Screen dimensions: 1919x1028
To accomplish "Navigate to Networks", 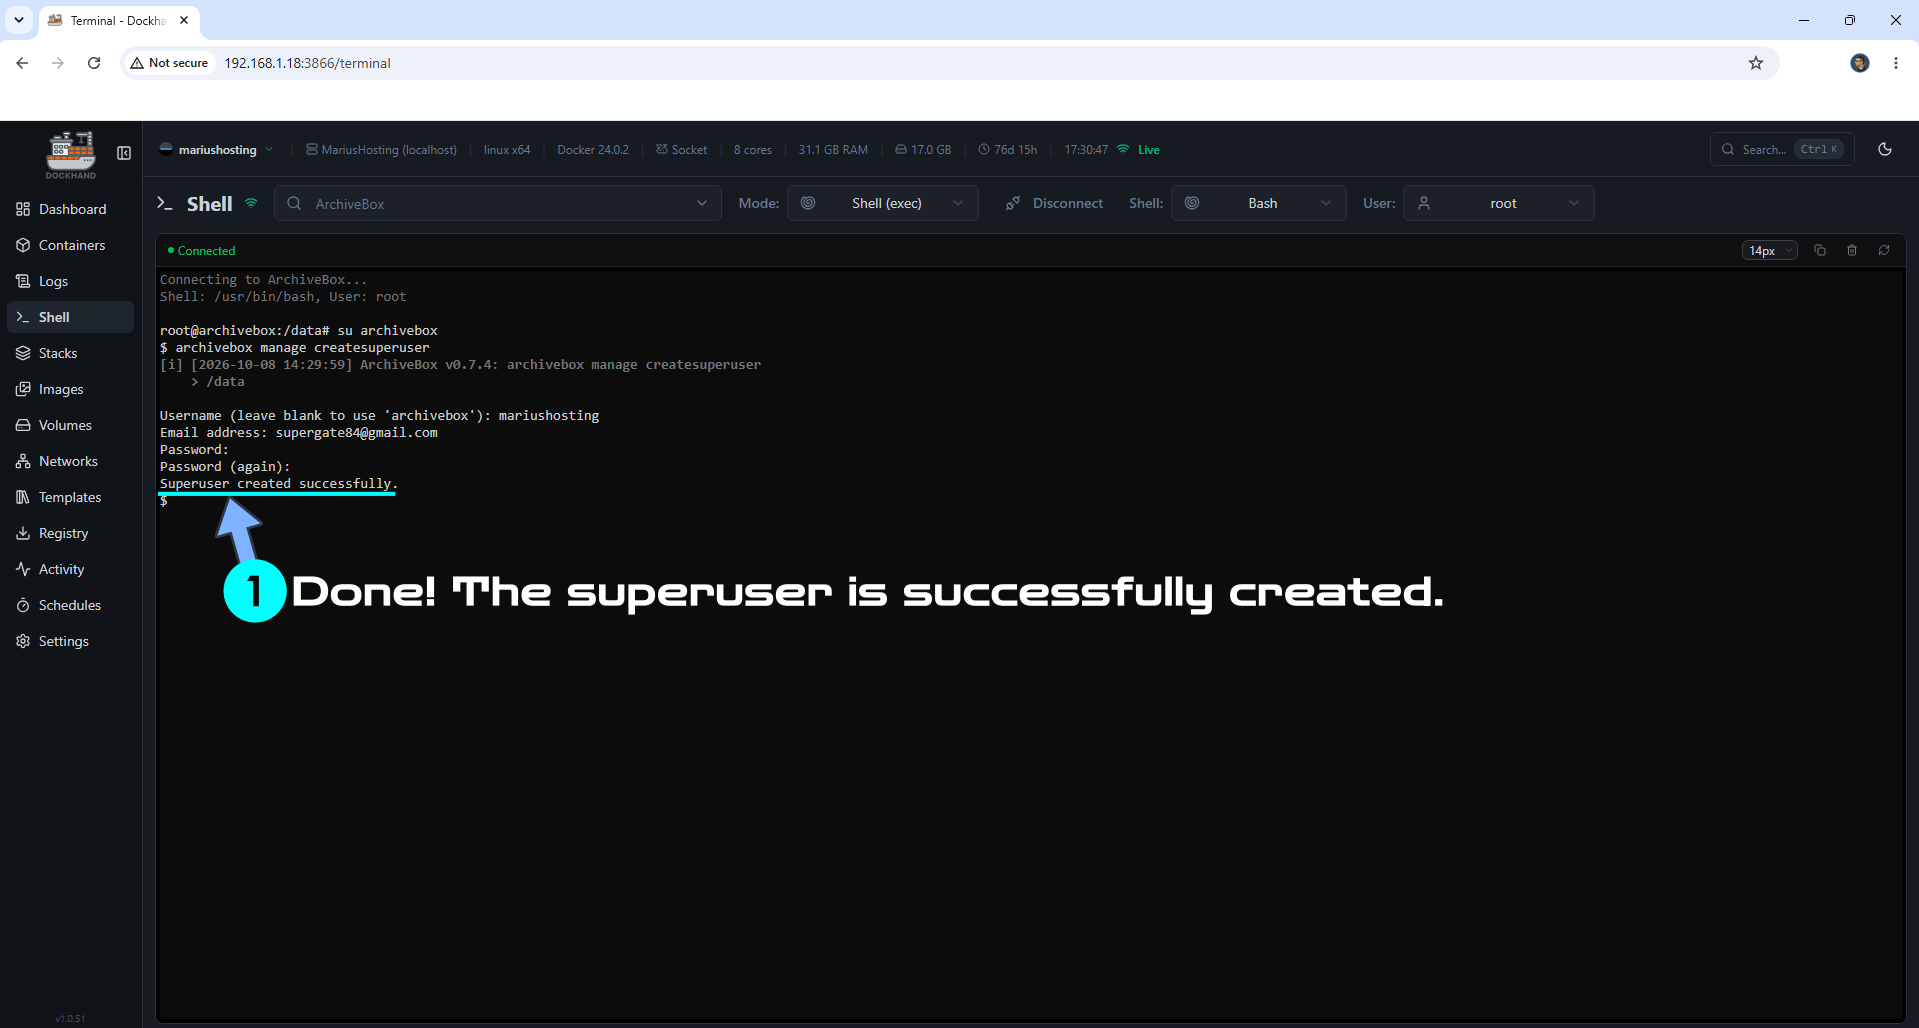I will tap(70, 461).
